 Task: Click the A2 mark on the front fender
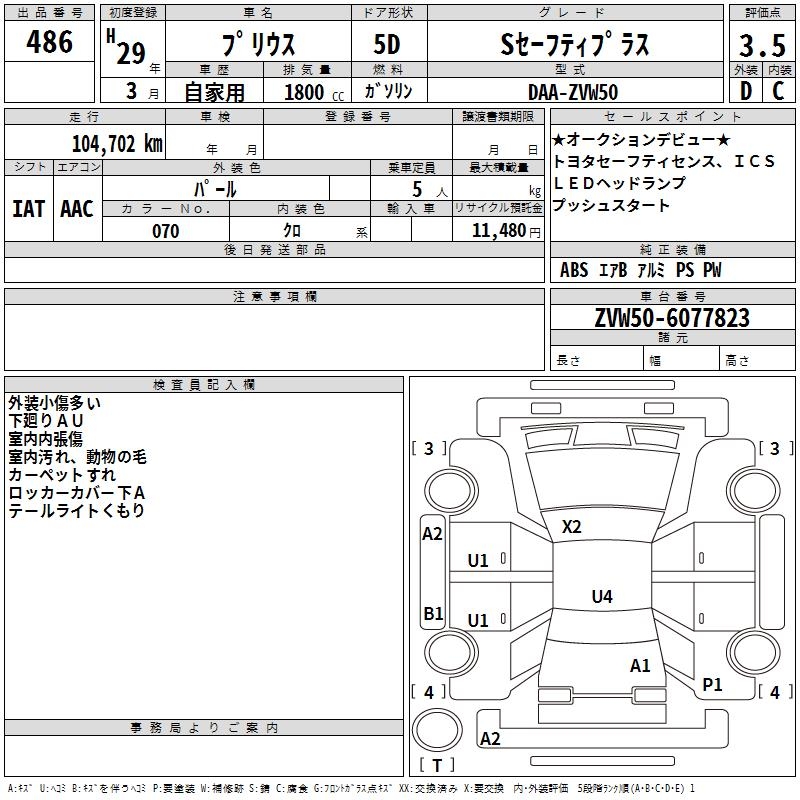pos(432,534)
